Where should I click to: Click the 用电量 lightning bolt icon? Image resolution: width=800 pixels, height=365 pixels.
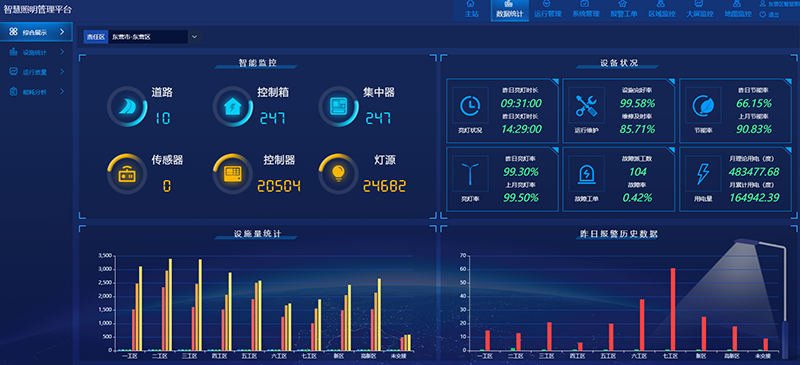tap(703, 174)
